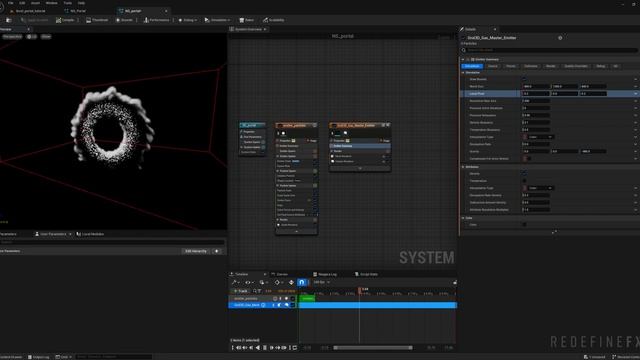The image size is (640, 360).
Task: Open the 240 fps frame rate dropdown
Action: click(x=322, y=282)
